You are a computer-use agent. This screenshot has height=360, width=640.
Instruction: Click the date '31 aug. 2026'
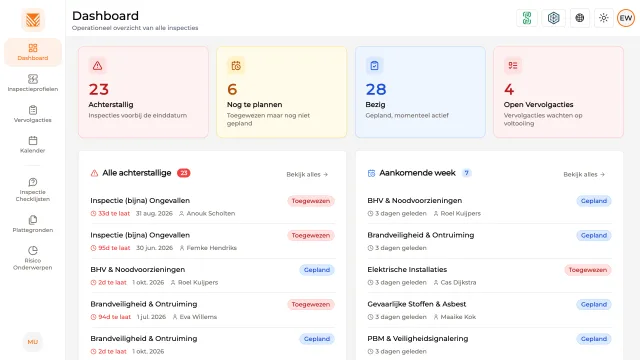tap(154, 213)
